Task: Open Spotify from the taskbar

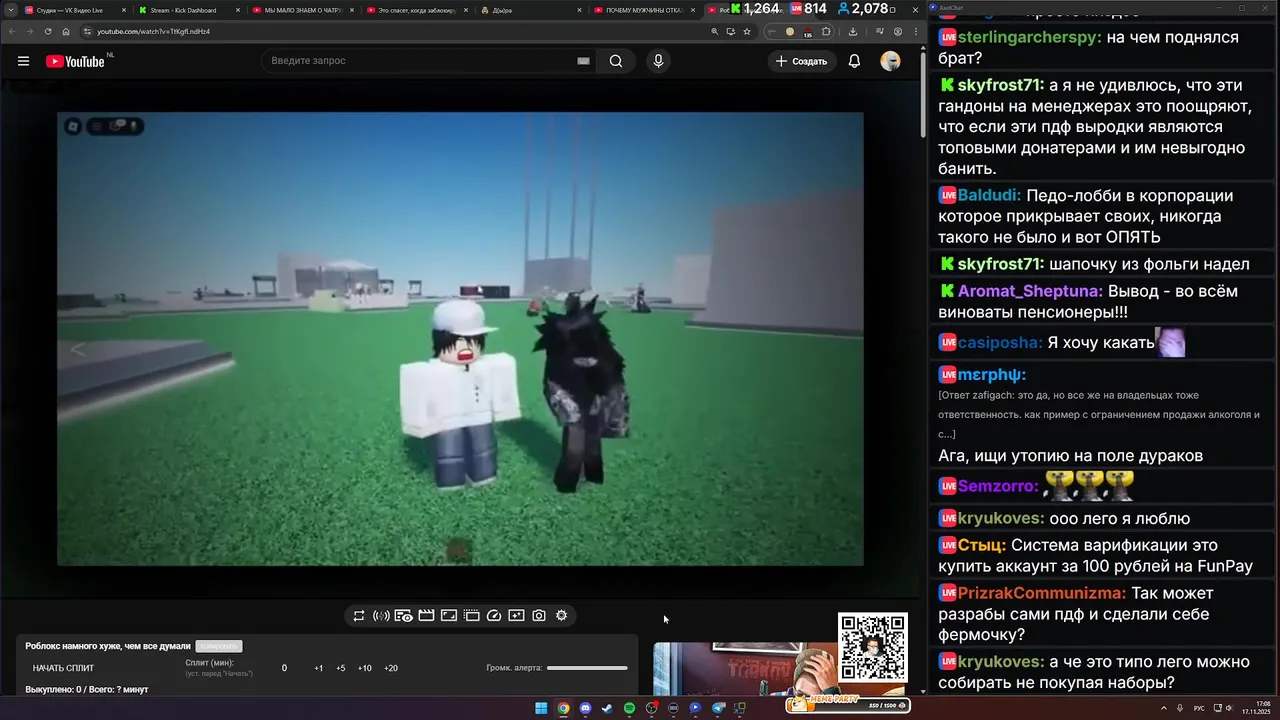Action: (629, 708)
